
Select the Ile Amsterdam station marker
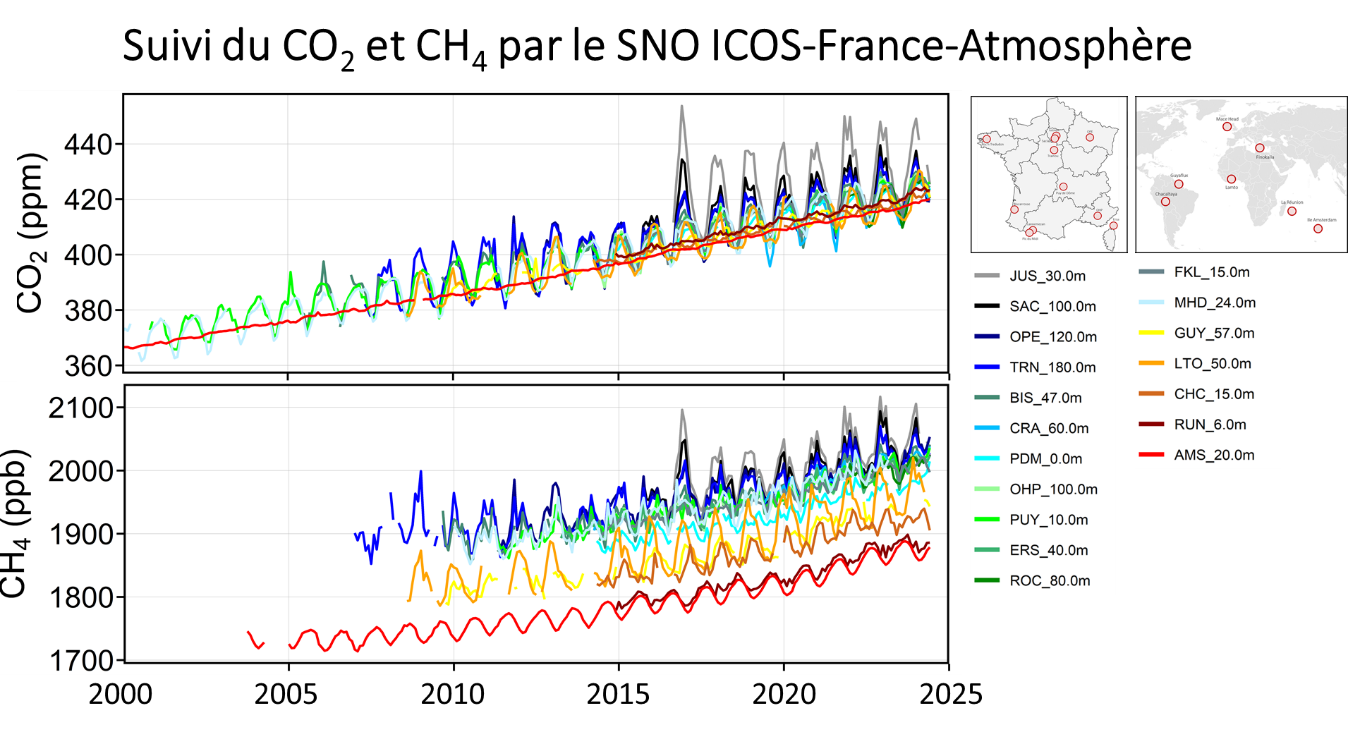tap(1318, 229)
